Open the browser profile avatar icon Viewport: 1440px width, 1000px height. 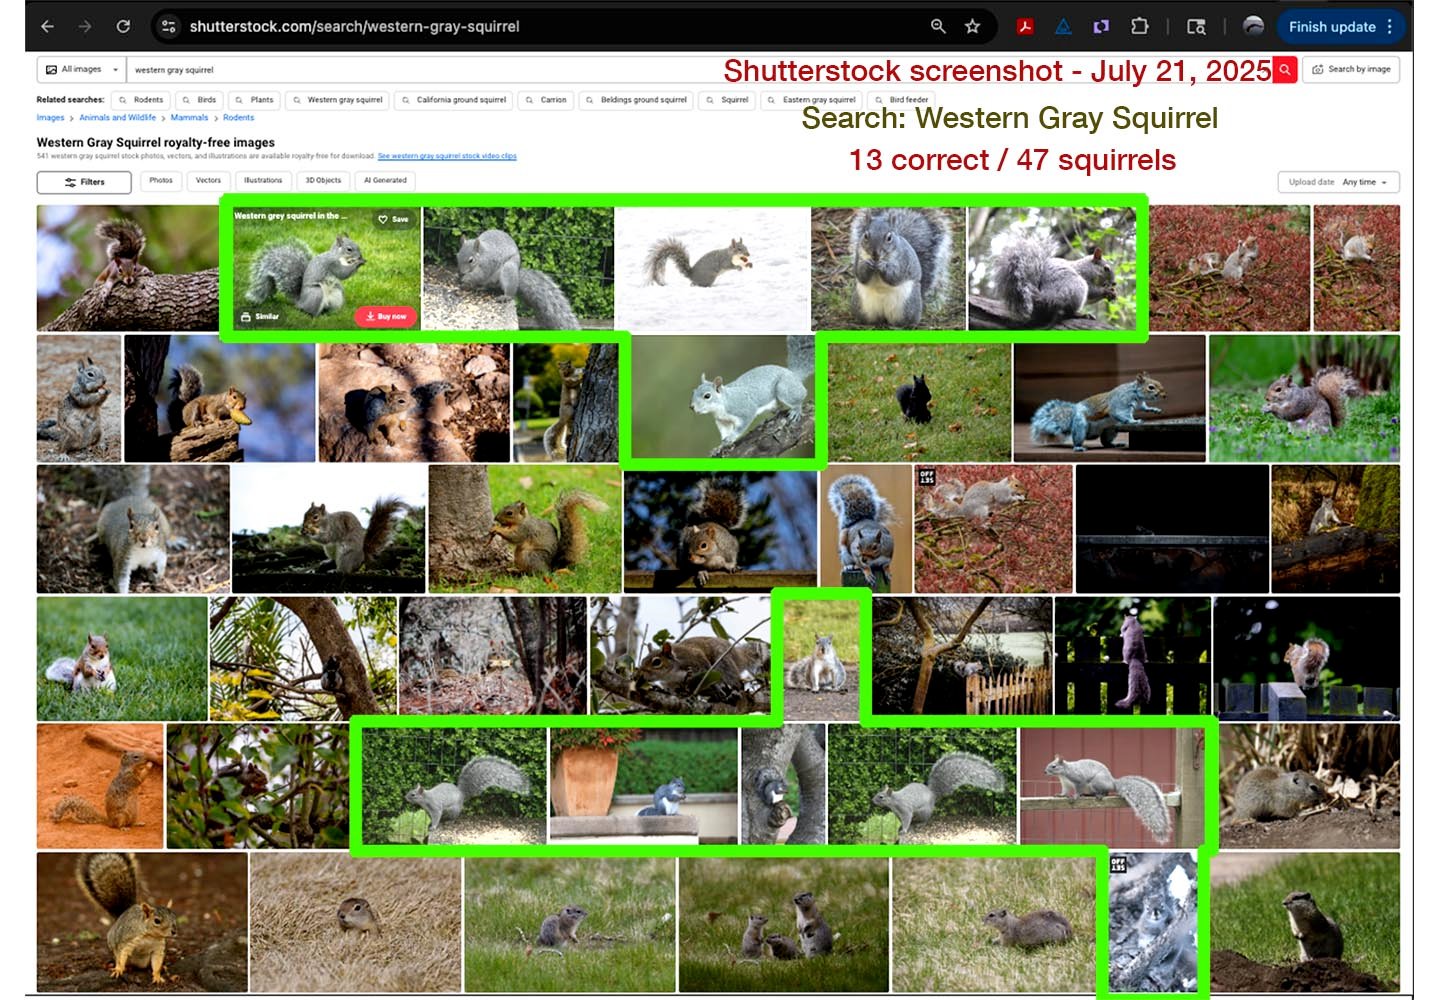point(1253,27)
